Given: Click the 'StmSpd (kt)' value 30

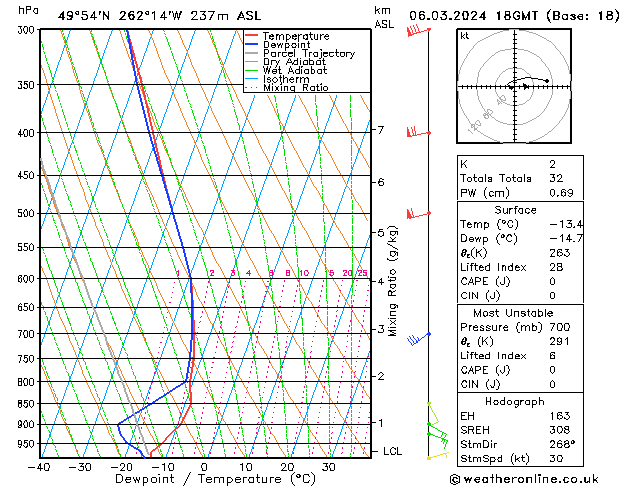Looking at the screenshot, I should (556, 459).
